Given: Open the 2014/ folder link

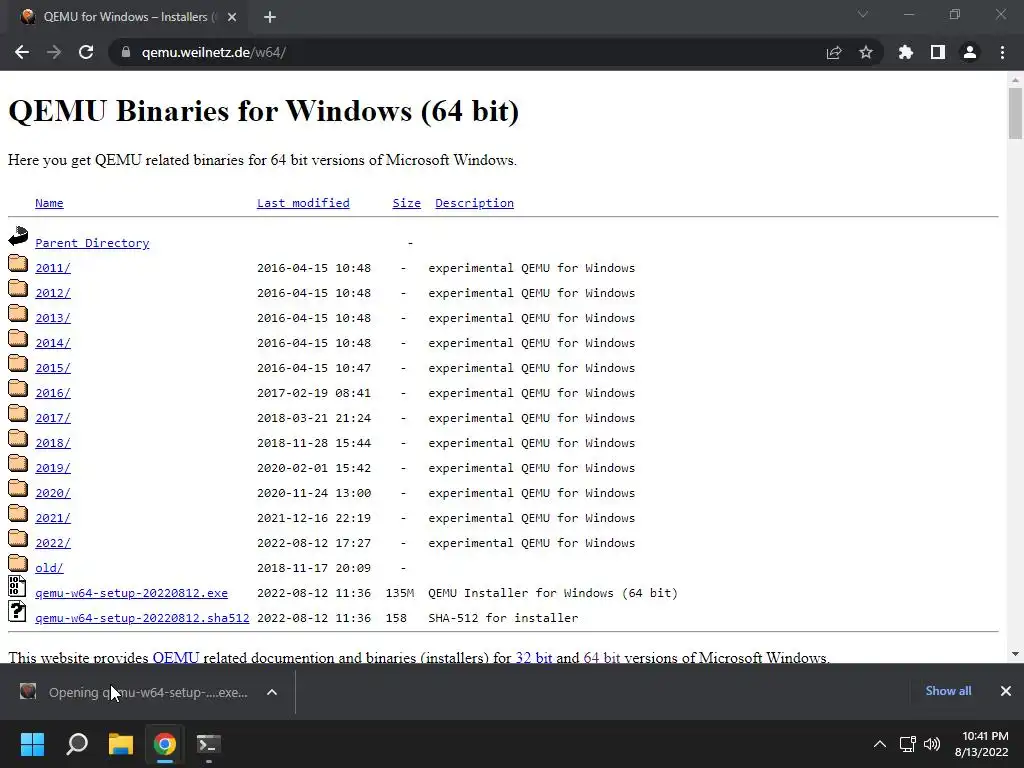Looking at the screenshot, I should [x=53, y=343].
